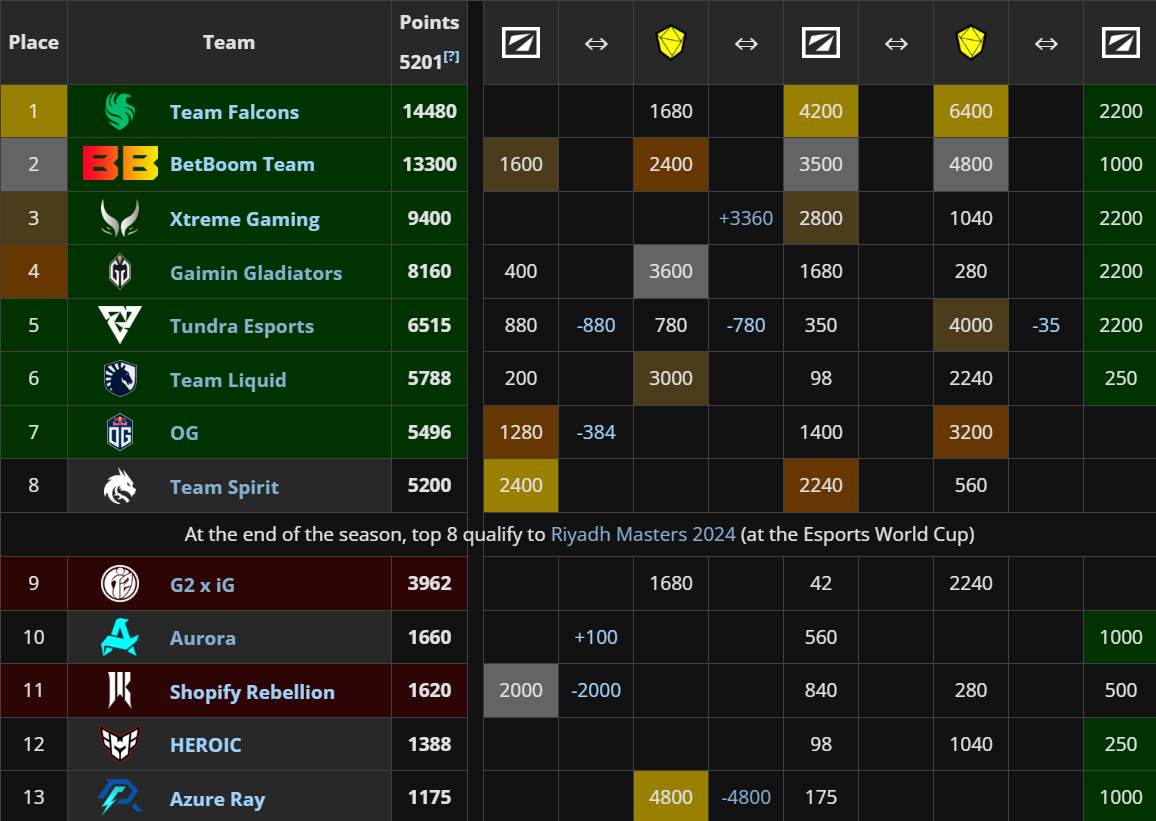This screenshot has width=1156, height=821.
Task: Click the Place column header
Action: pos(34,42)
